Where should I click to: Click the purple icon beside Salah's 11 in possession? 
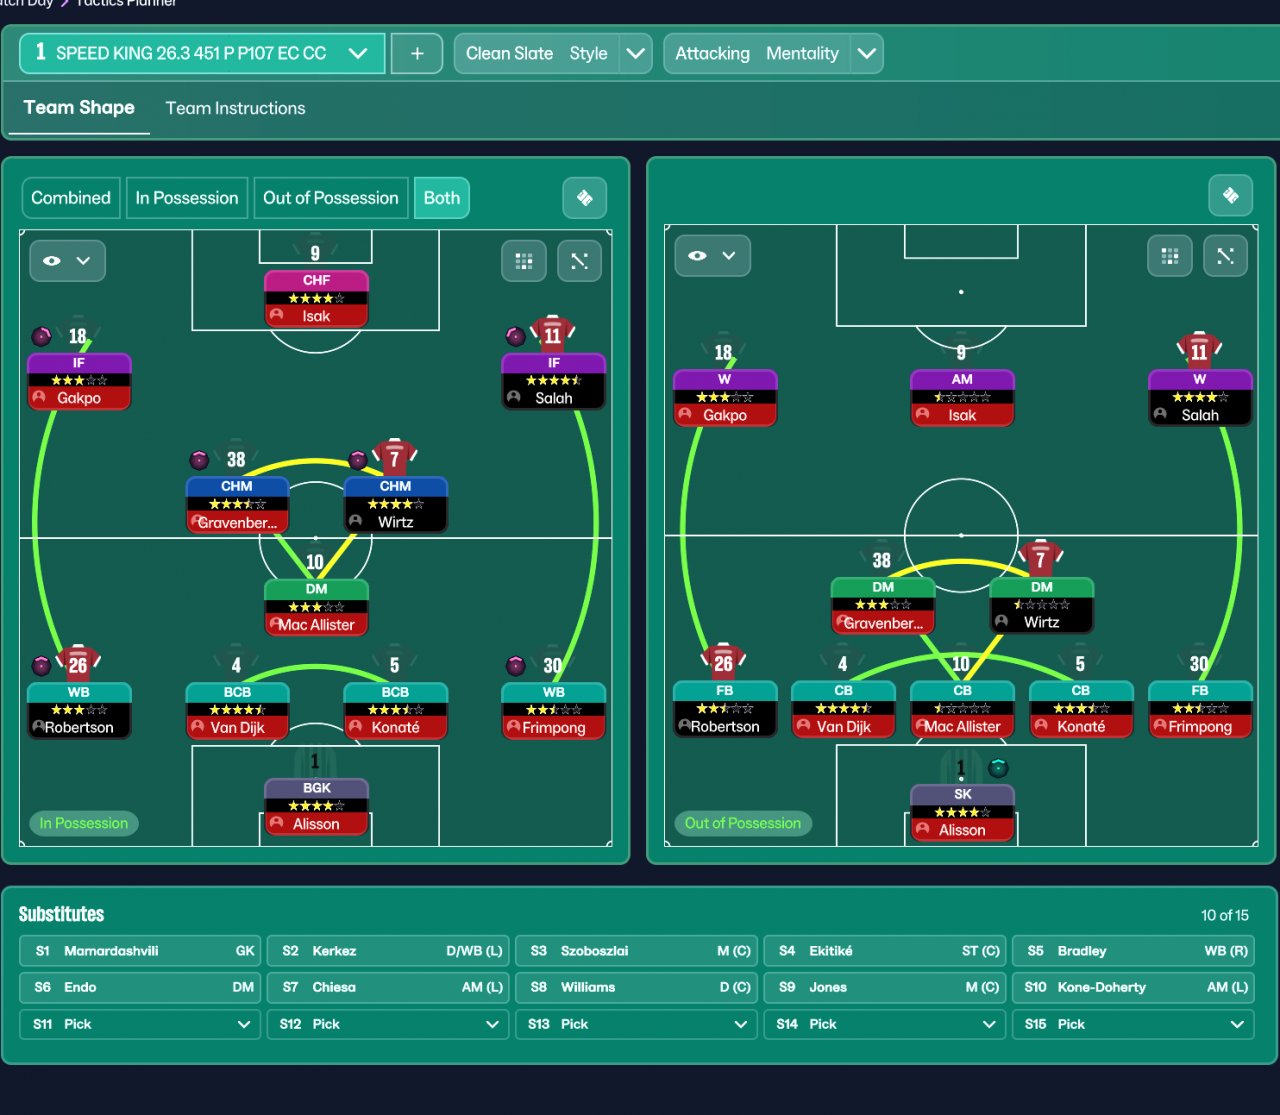[x=515, y=335]
